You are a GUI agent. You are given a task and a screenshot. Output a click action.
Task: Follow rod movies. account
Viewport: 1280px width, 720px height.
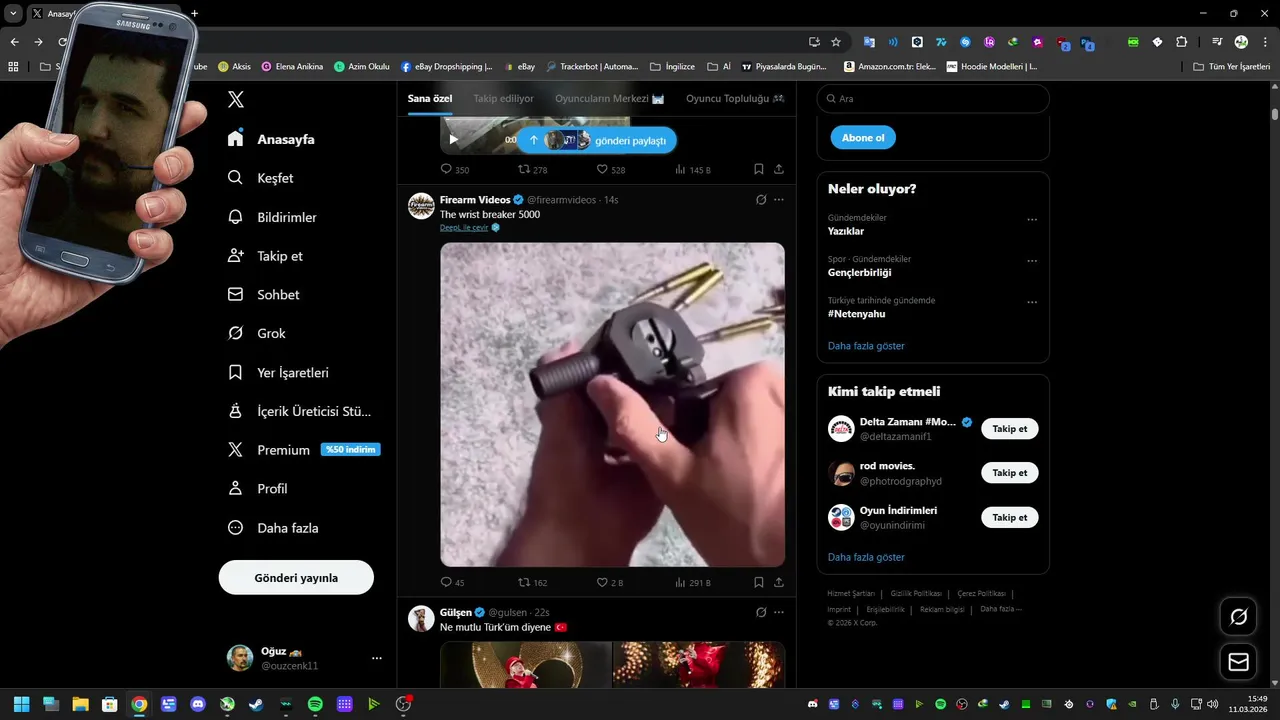pyautogui.click(x=1009, y=473)
